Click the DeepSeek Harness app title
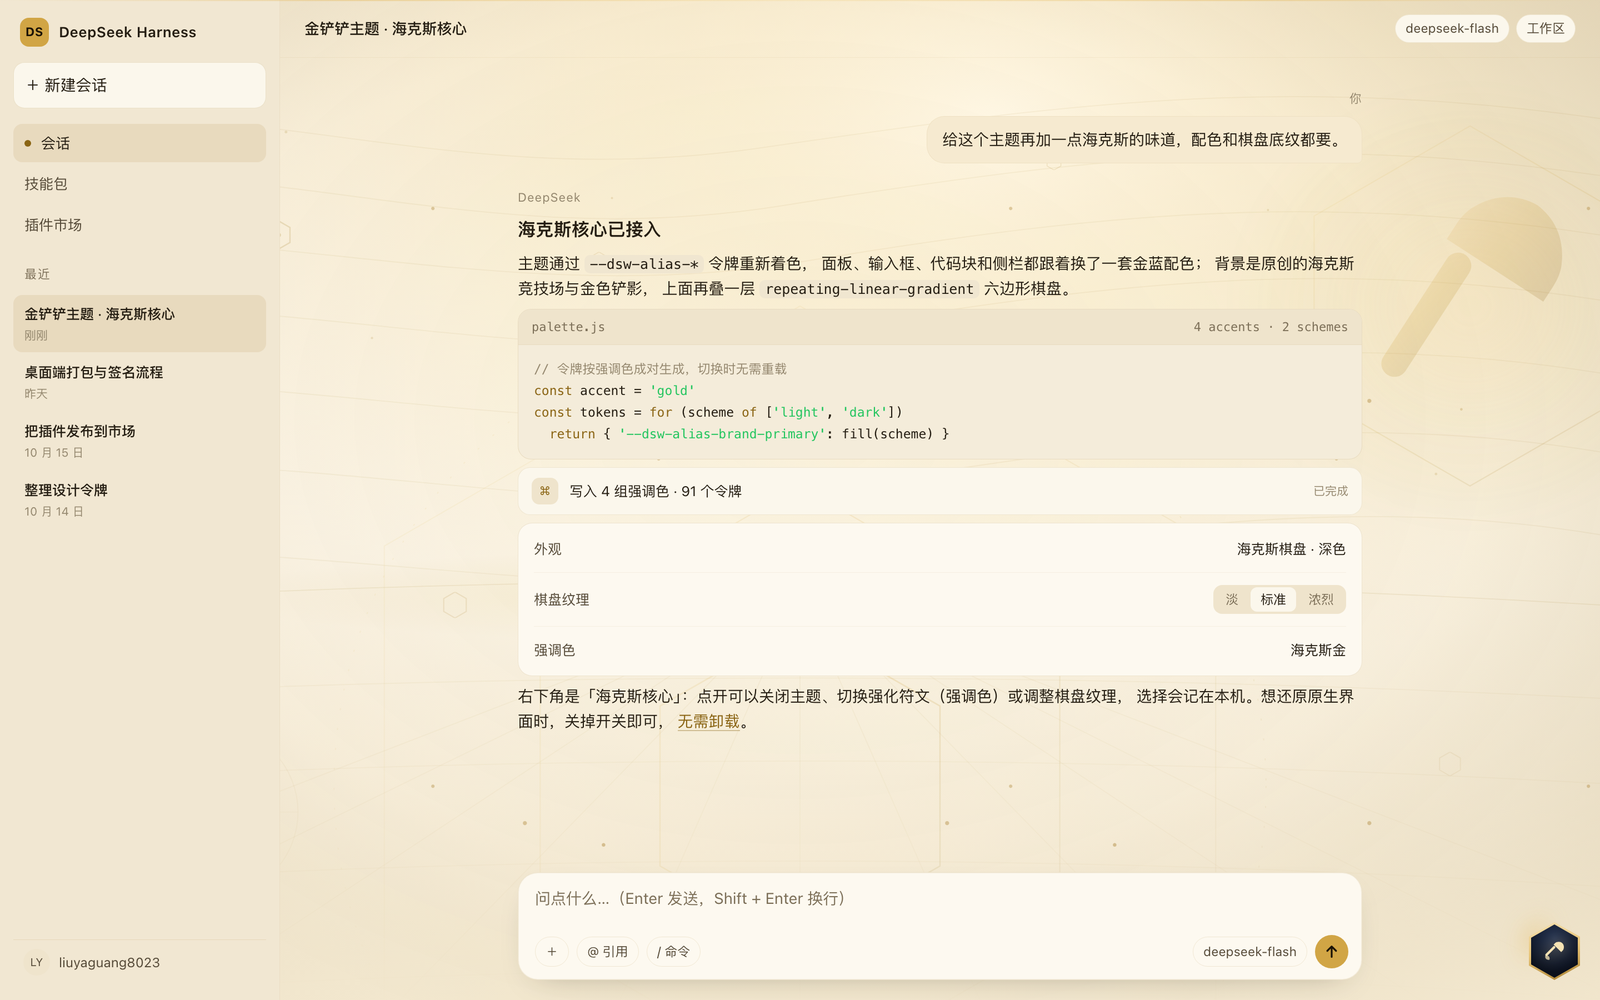Screen dimensions: 1600x1000 click(127, 32)
